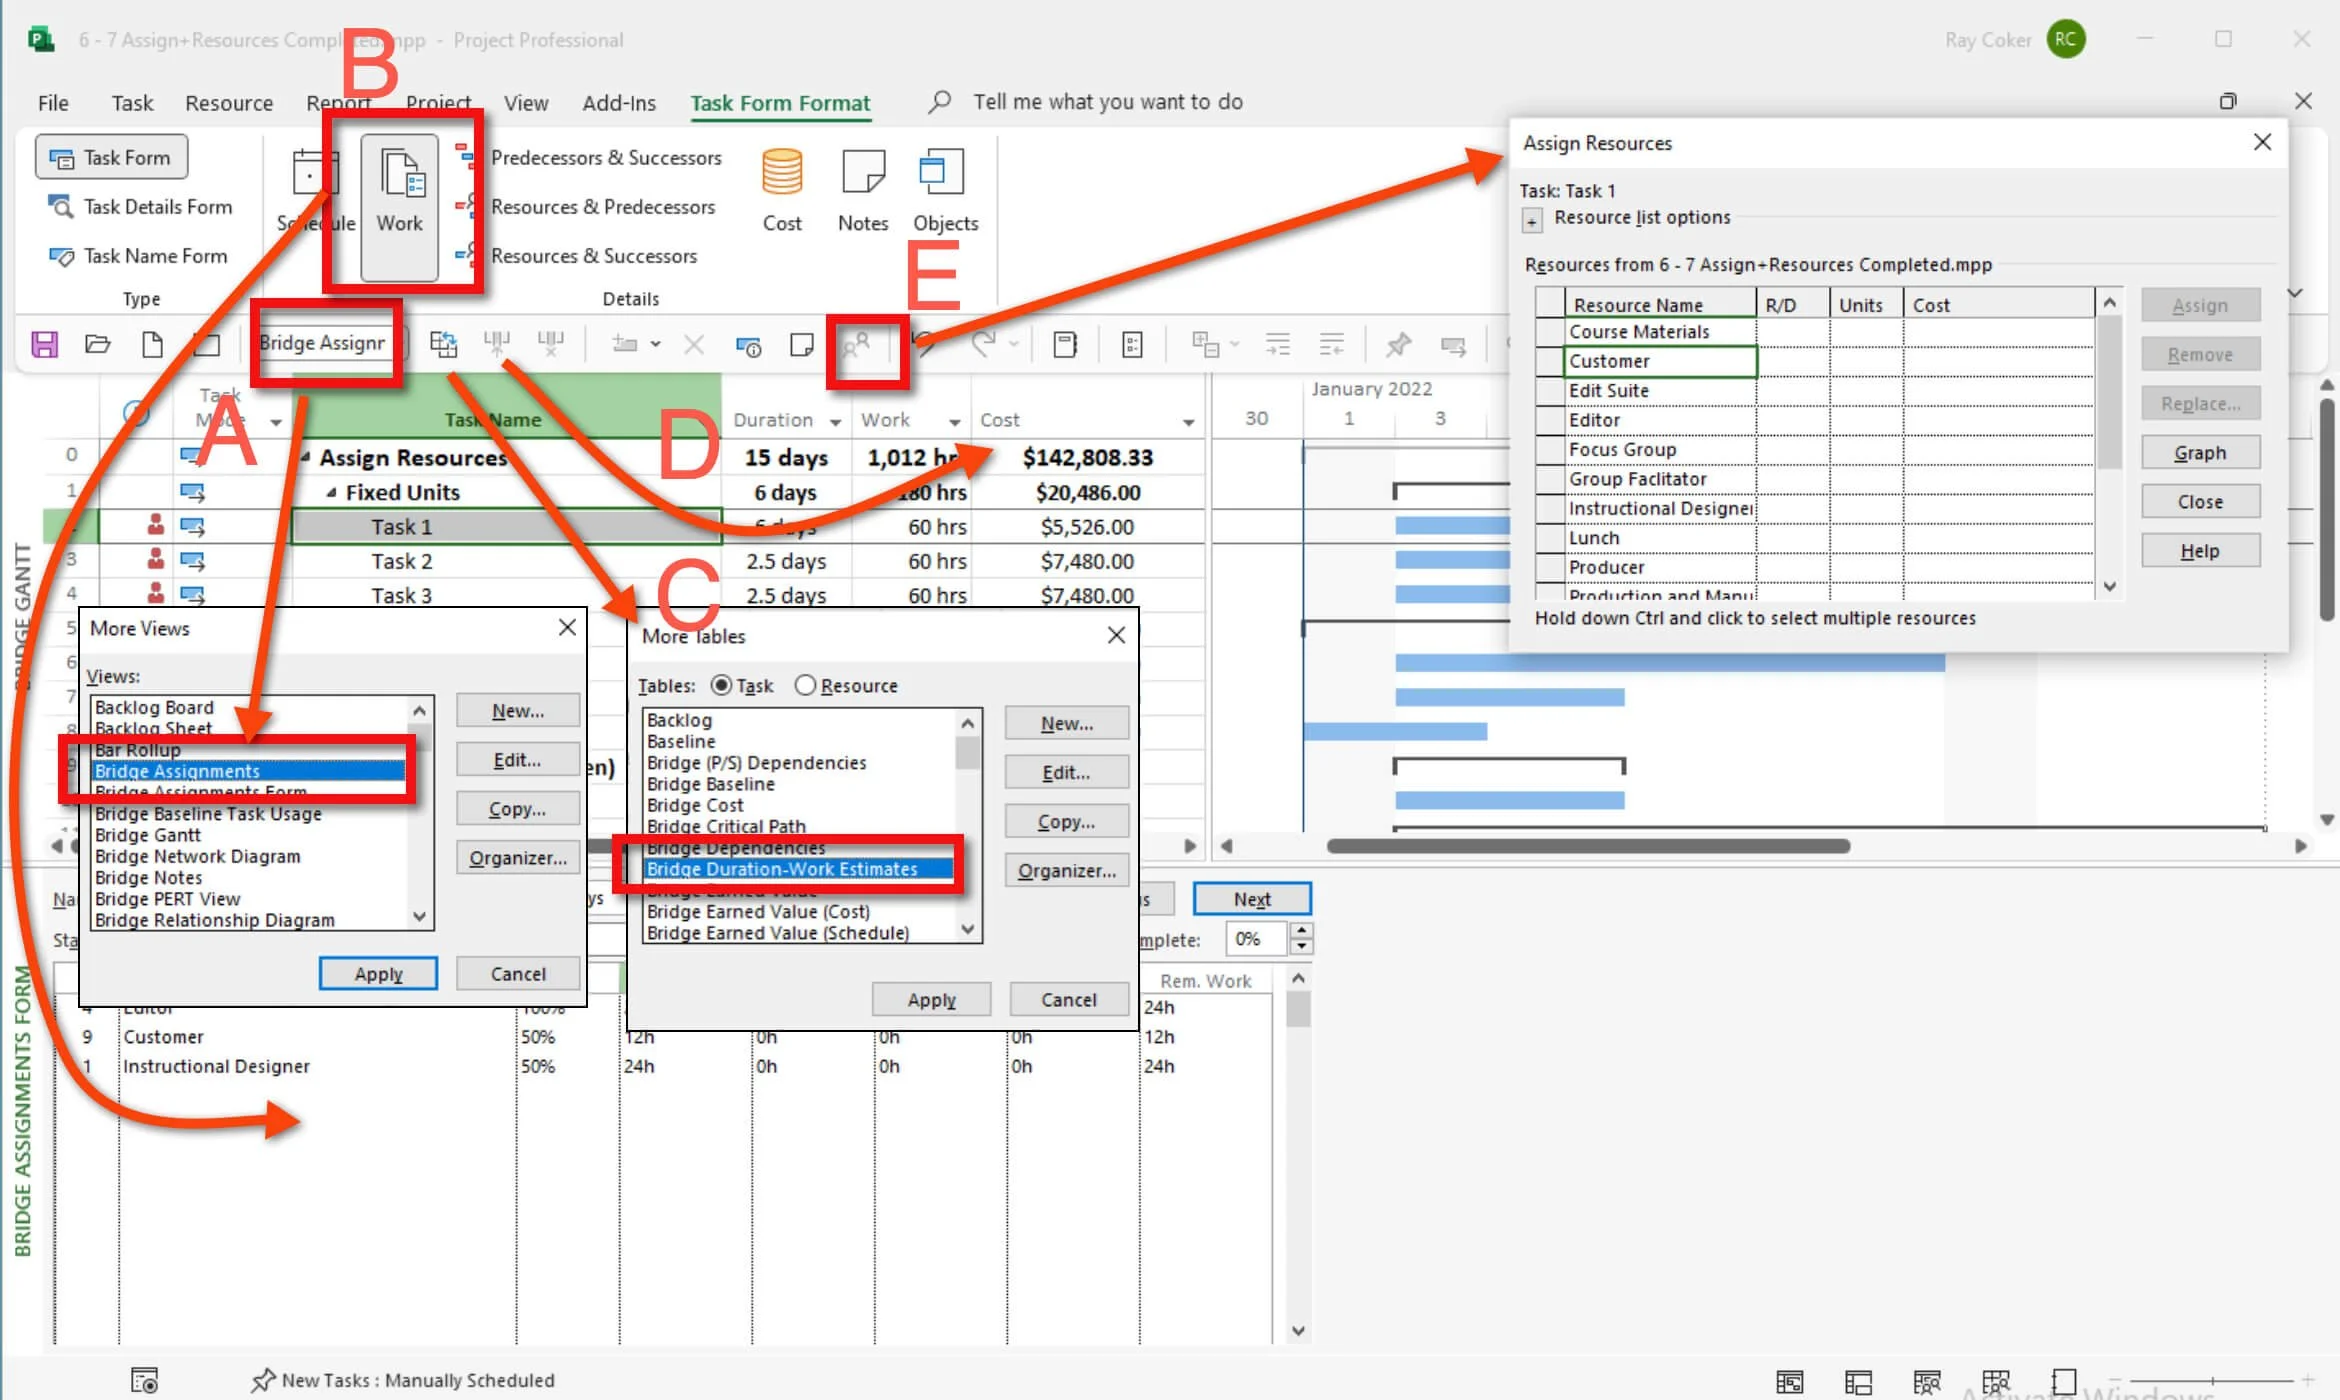Select the Cost details ribbon icon

(782, 190)
